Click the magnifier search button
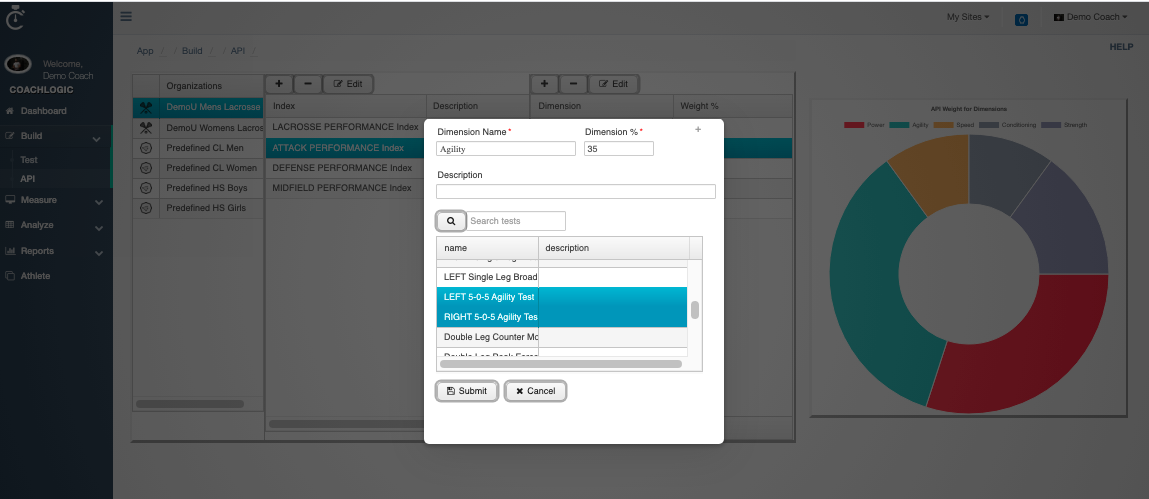This screenshot has height=499, width=1149. 450,221
